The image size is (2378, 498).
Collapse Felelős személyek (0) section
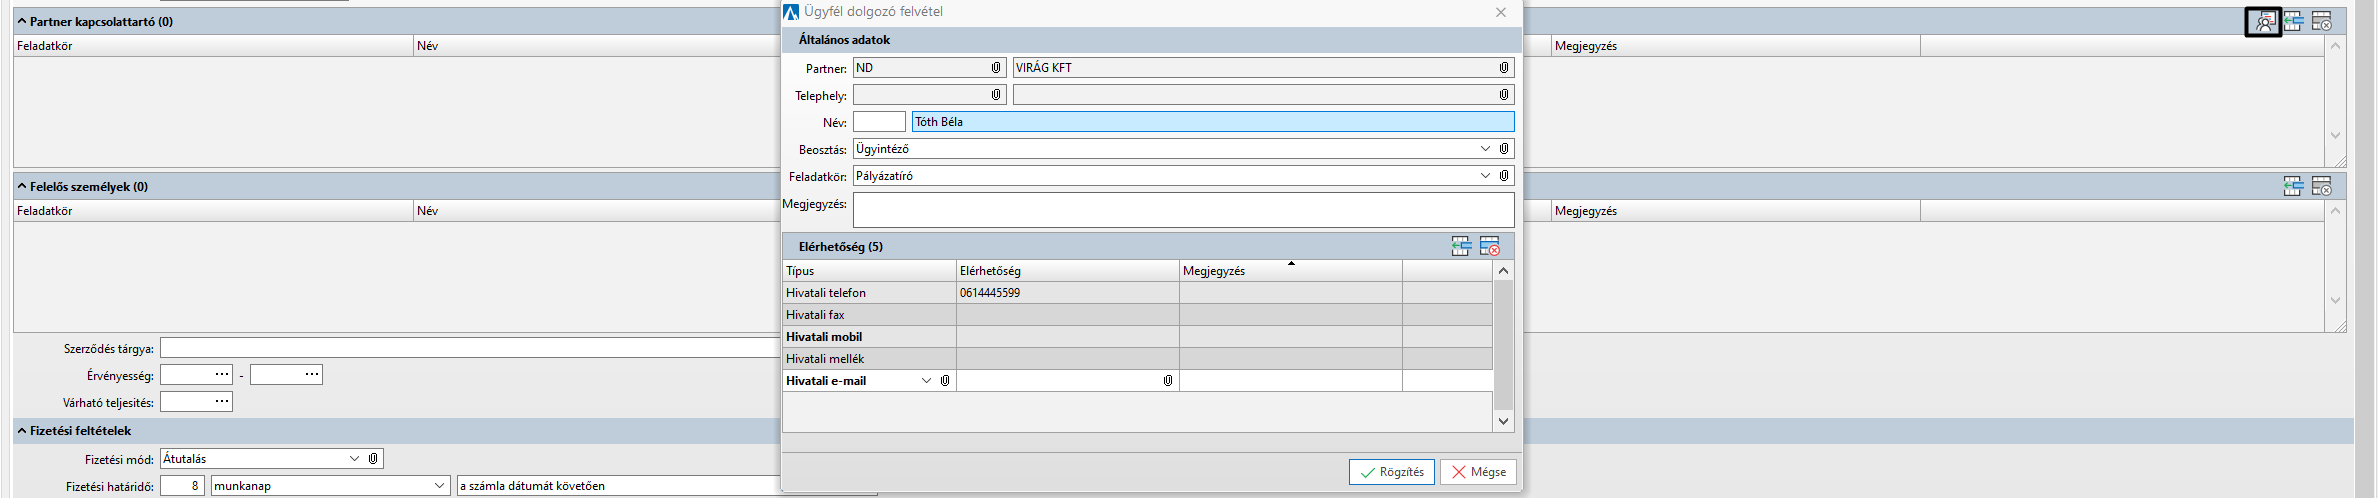pyautogui.click(x=22, y=186)
